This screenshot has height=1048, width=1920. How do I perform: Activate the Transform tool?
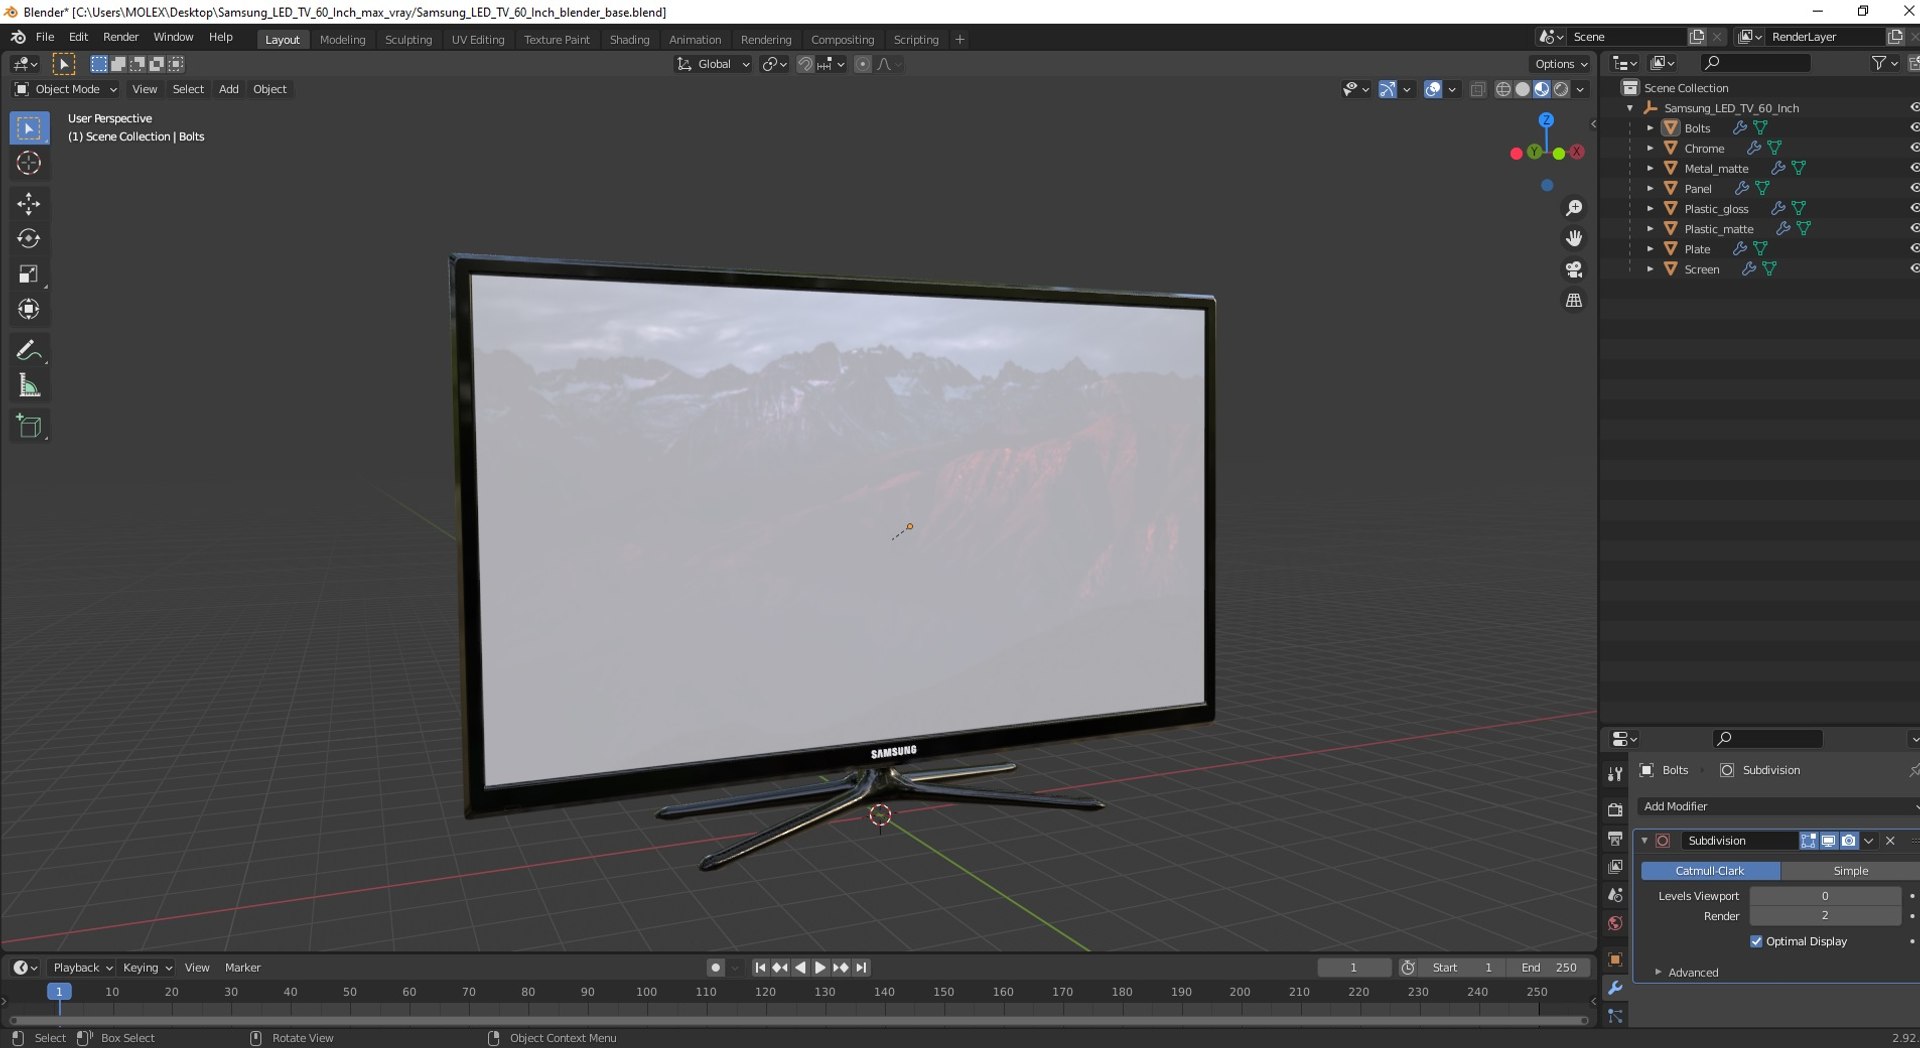coord(29,309)
